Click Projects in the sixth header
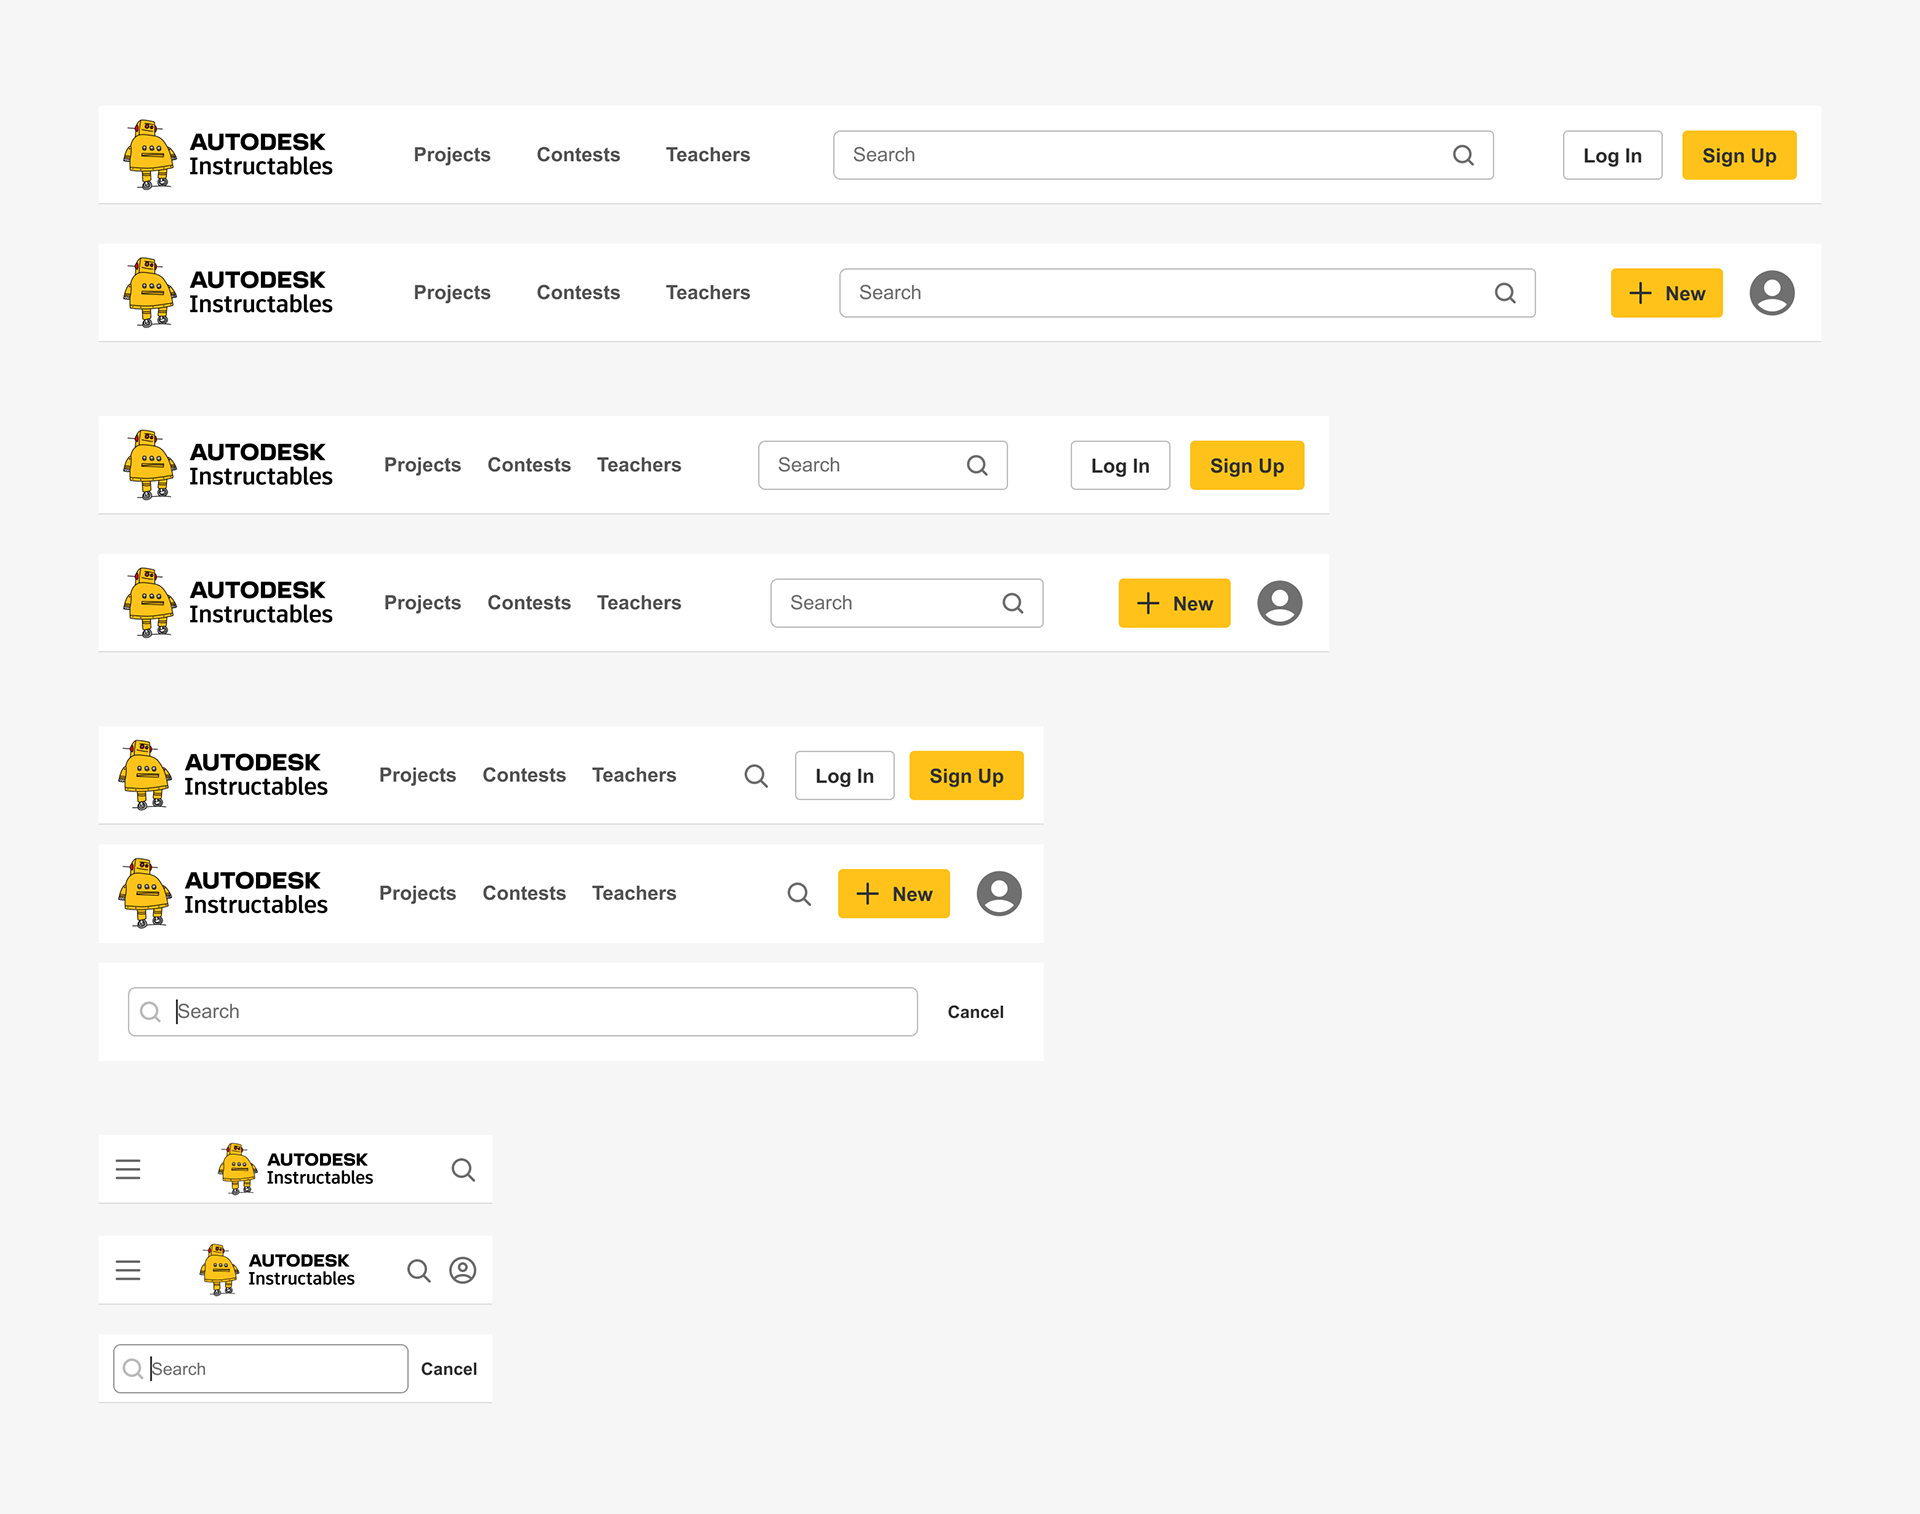 click(417, 893)
